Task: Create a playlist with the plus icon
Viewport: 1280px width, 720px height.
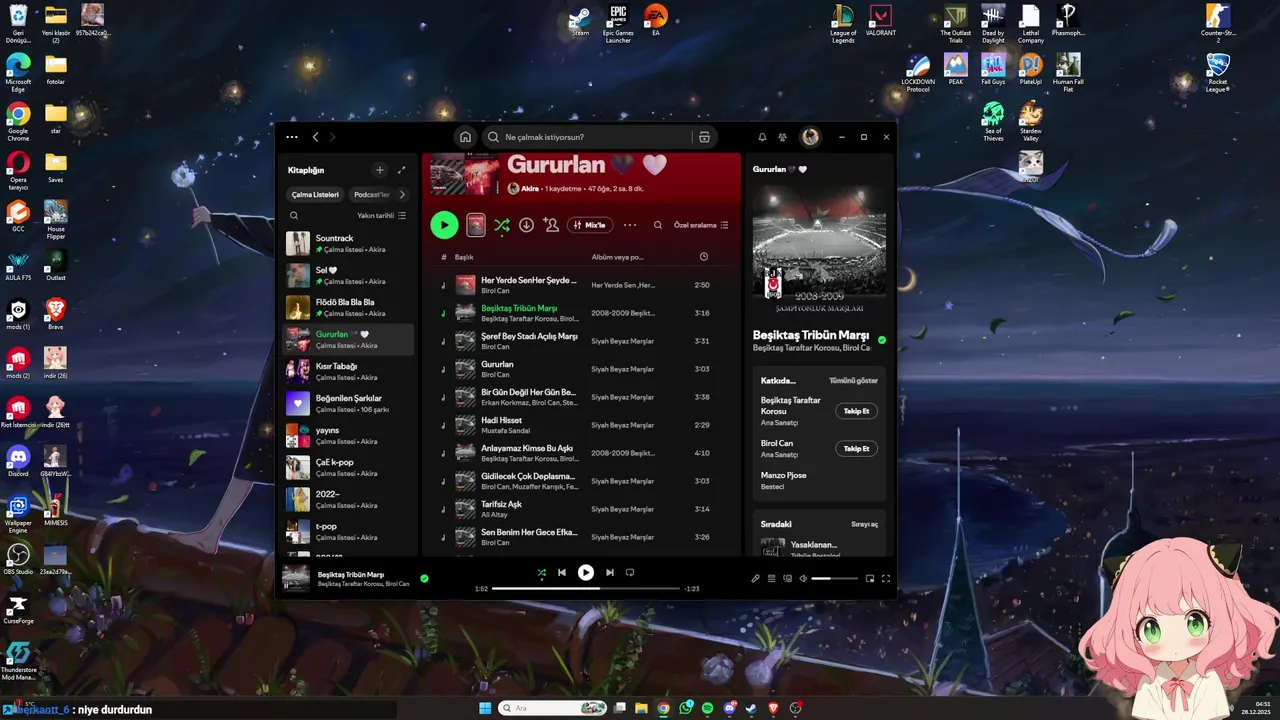Action: (x=379, y=170)
